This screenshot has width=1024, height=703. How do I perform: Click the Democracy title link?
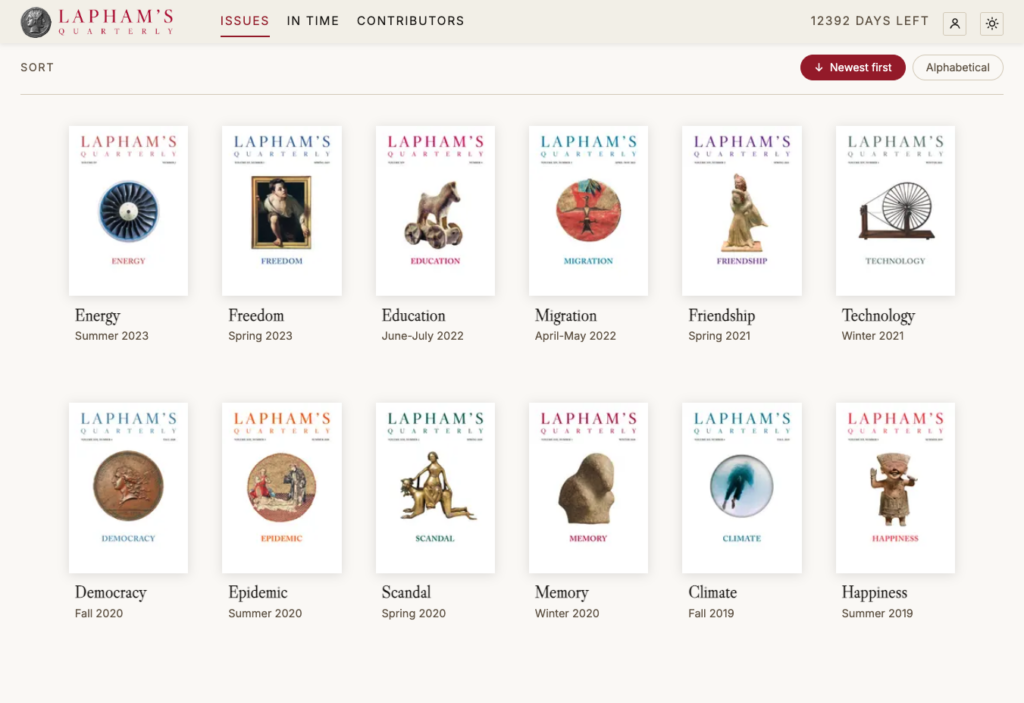pos(110,593)
